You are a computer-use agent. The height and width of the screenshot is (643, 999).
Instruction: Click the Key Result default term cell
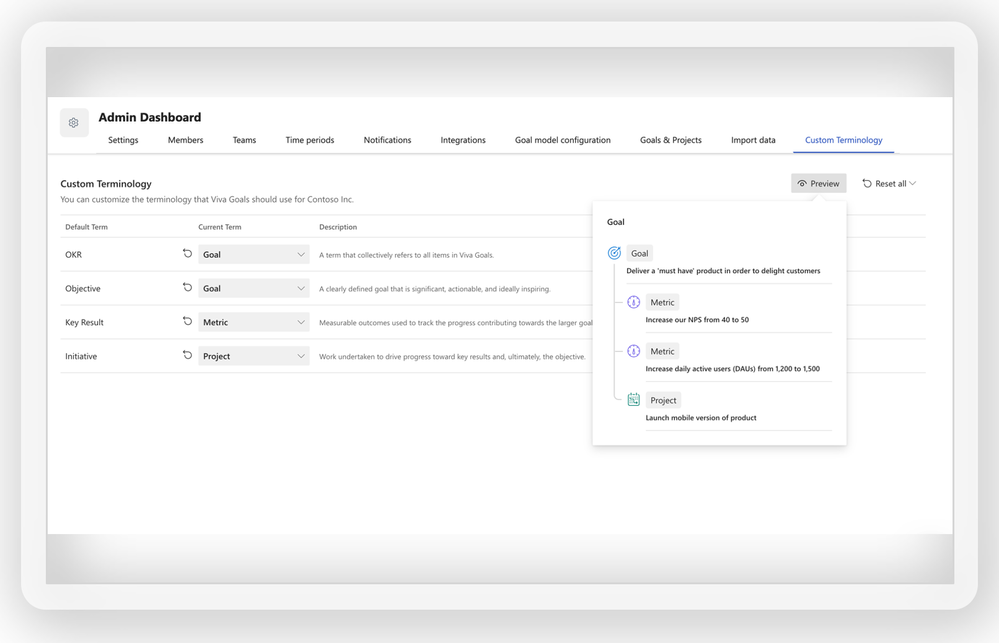coord(84,322)
